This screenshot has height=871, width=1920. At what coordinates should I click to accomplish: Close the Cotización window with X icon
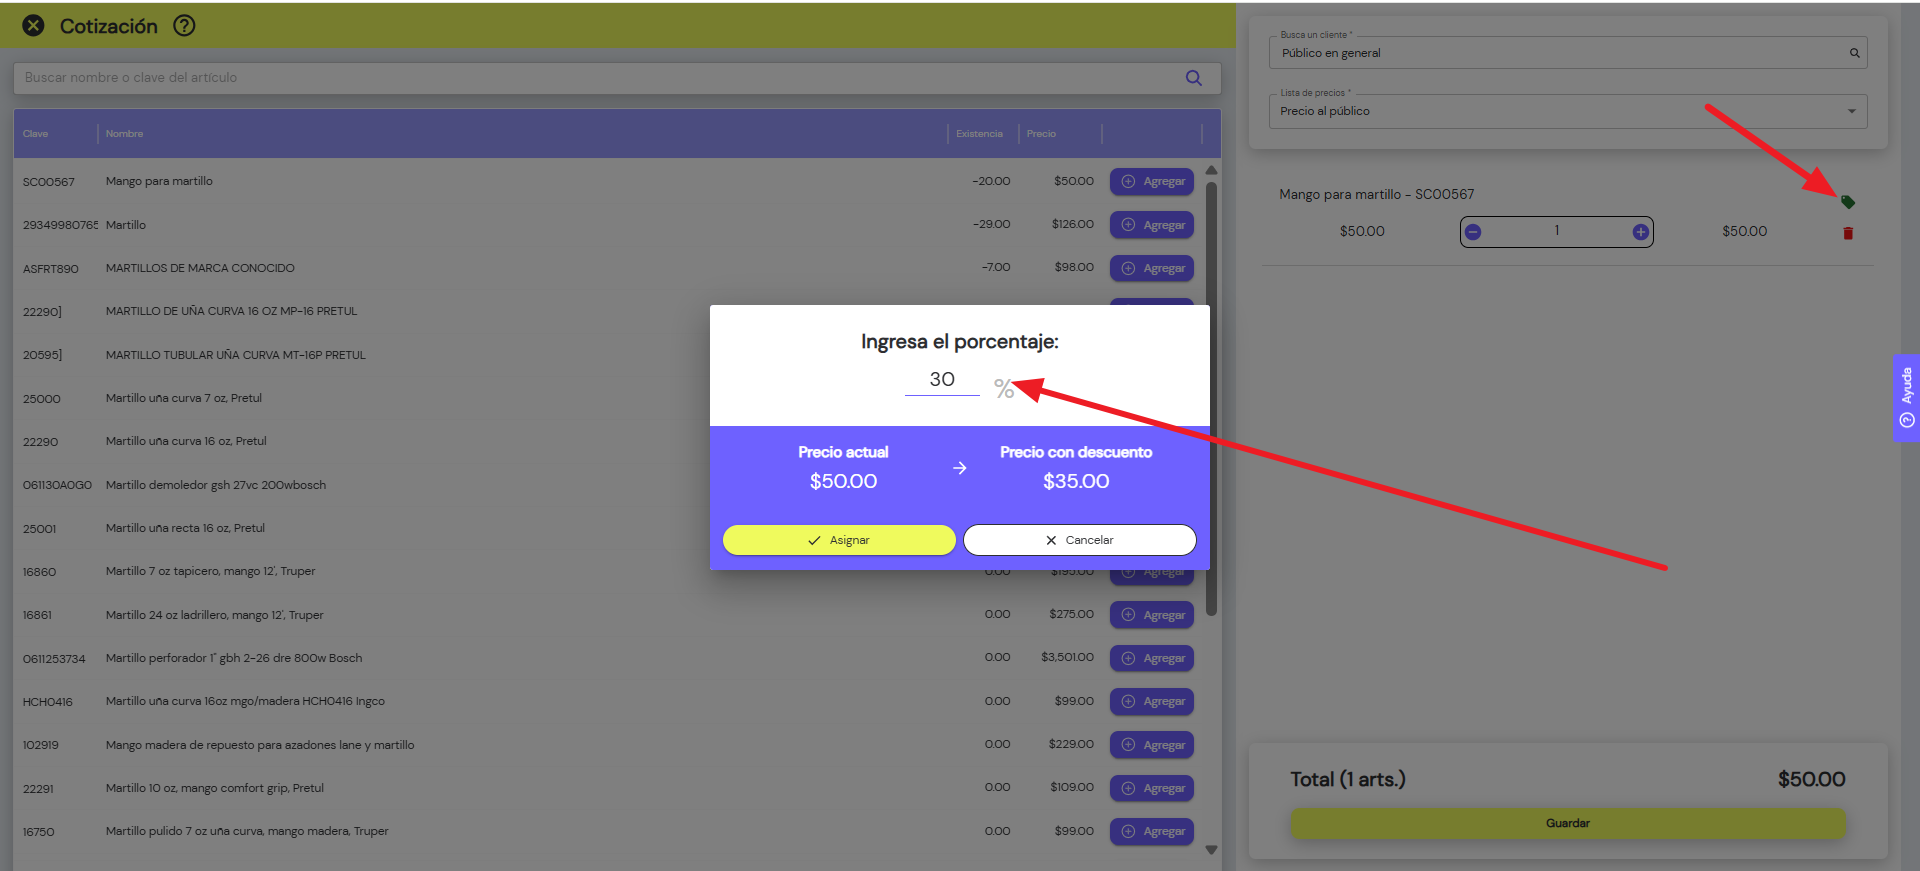tap(34, 26)
